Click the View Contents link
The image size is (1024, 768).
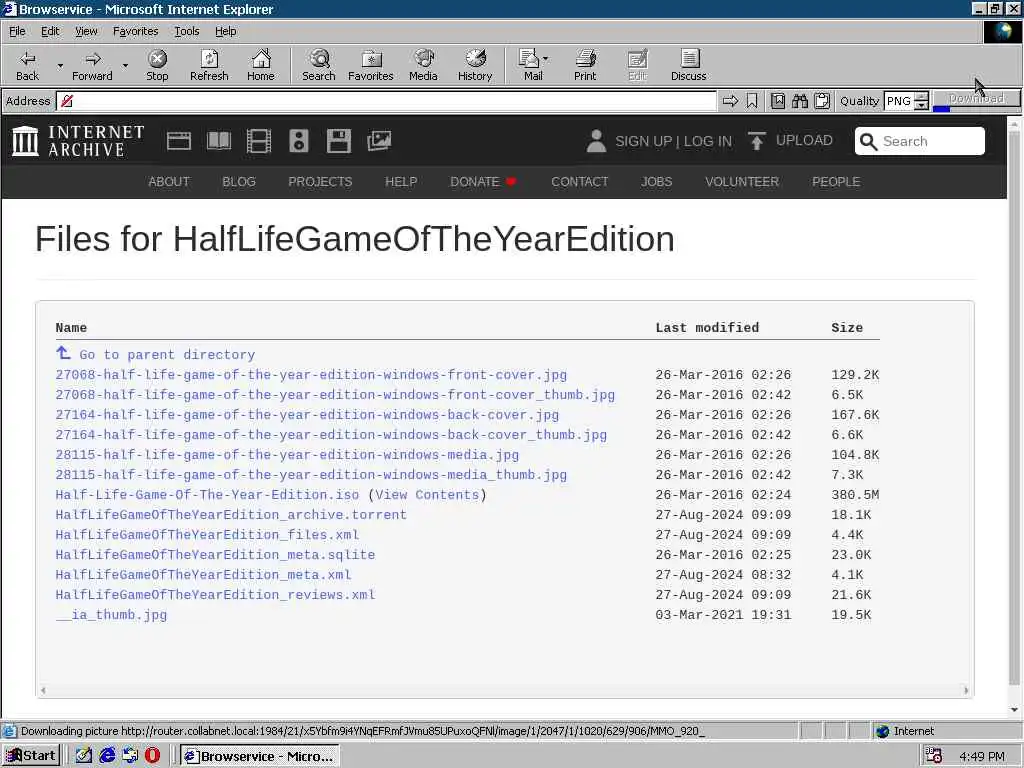click(427, 495)
